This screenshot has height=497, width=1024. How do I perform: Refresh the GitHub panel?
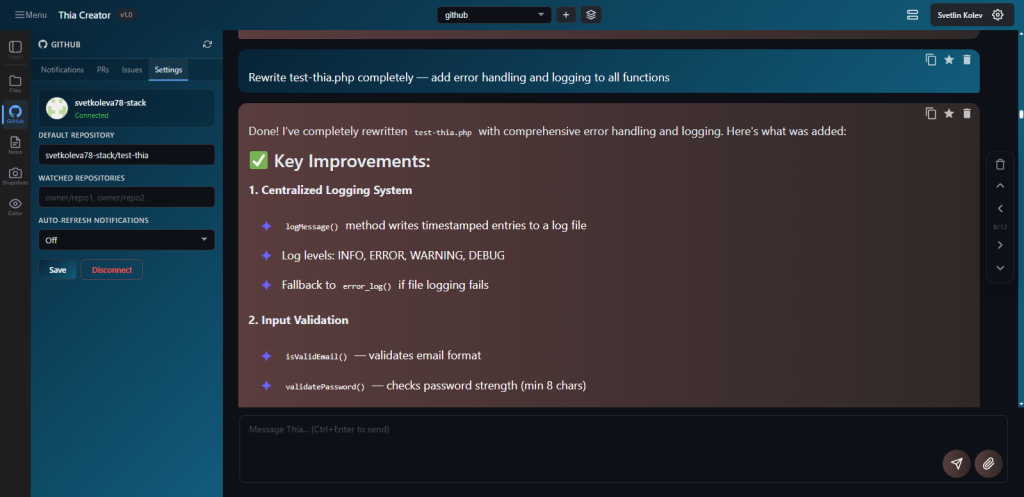click(x=208, y=44)
